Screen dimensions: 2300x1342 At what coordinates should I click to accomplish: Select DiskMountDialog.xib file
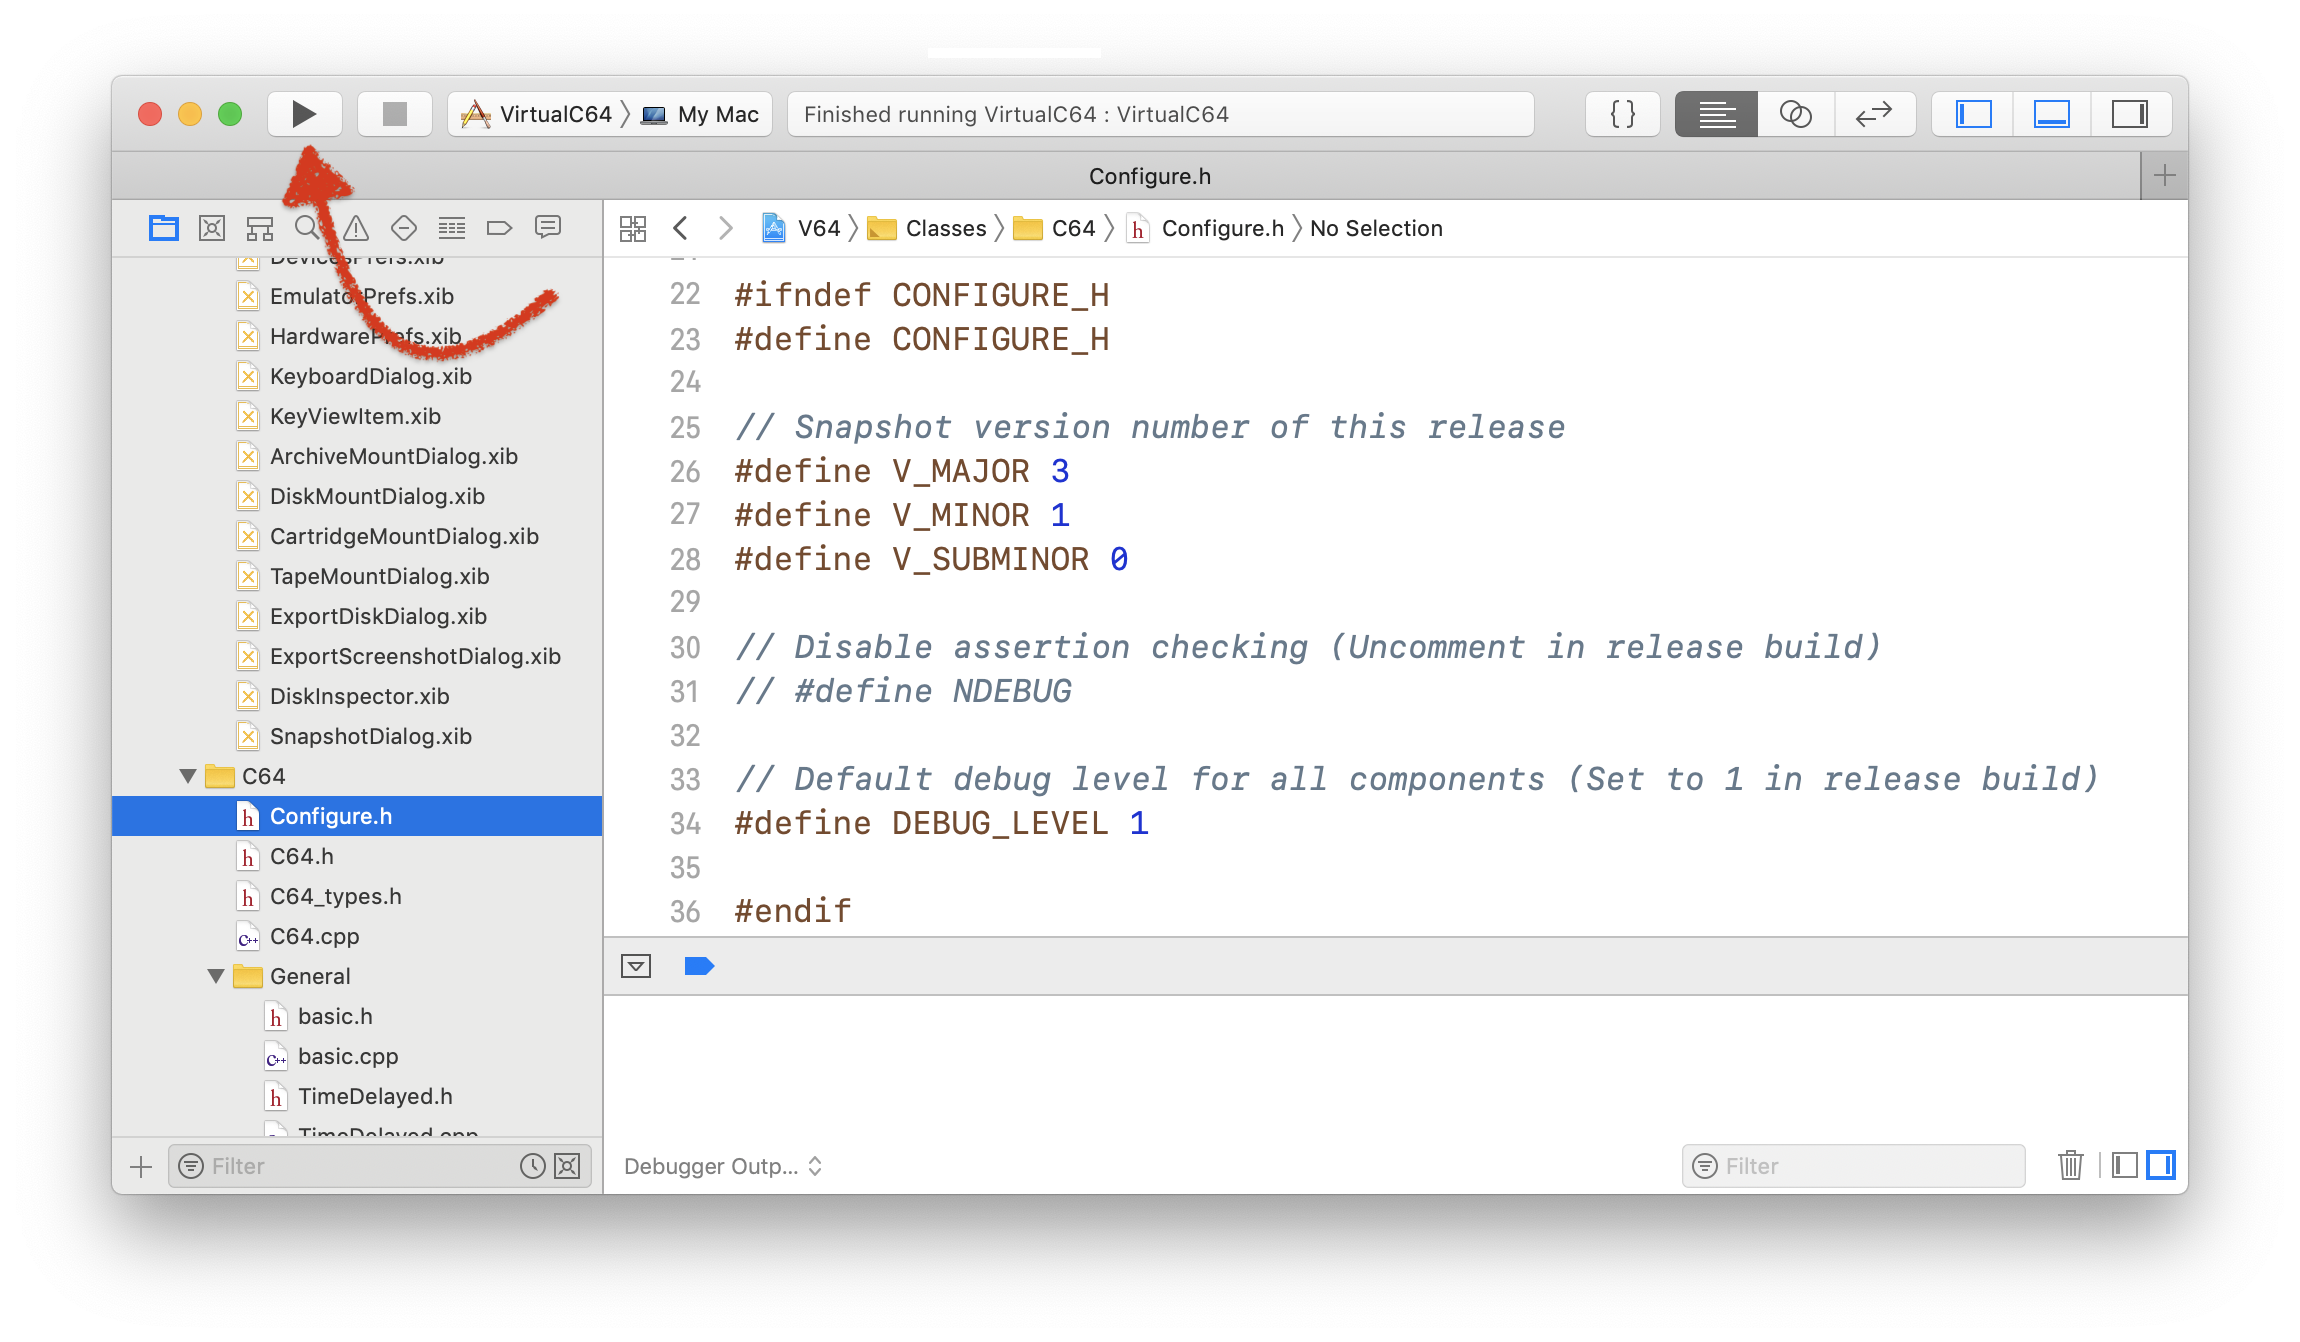click(x=357, y=496)
